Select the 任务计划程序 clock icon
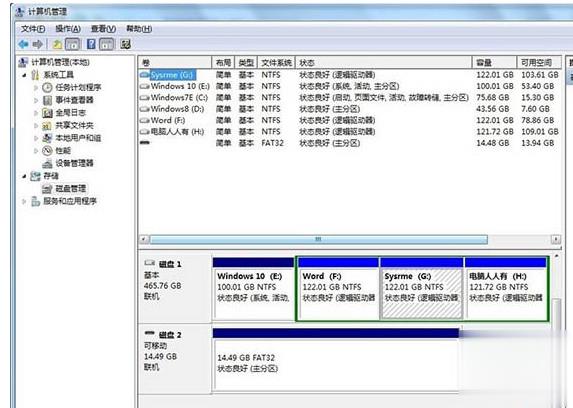The image size is (573, 408). 47,87
